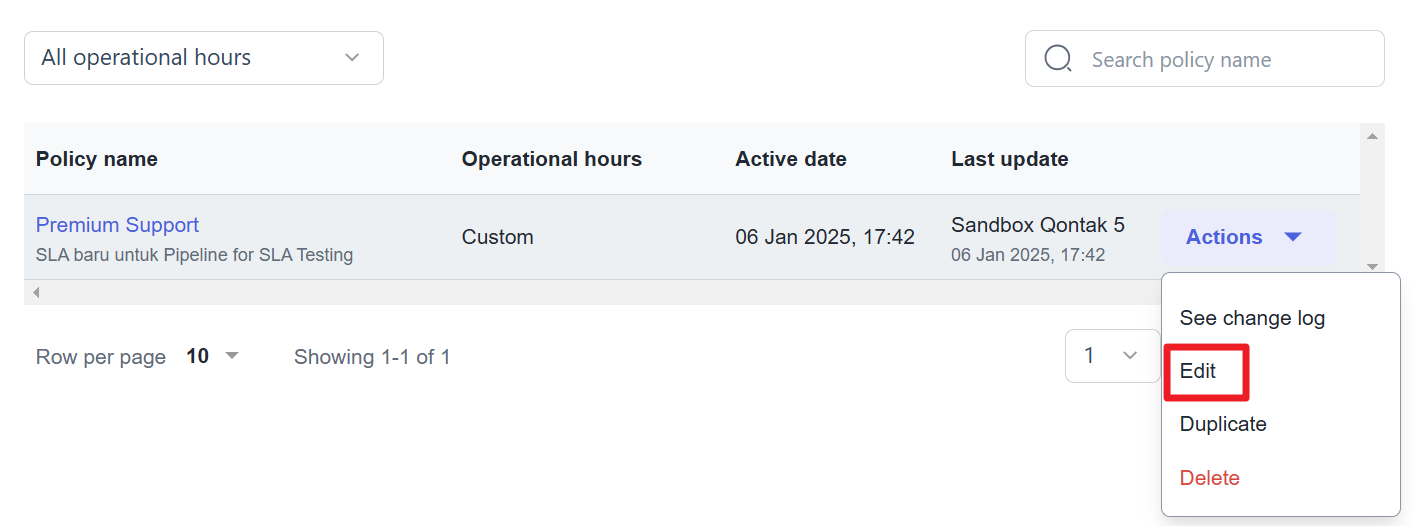This screenshot has width=1413, height=526.
Task: Click the Actions caret-down icon
Action: 1293,237
